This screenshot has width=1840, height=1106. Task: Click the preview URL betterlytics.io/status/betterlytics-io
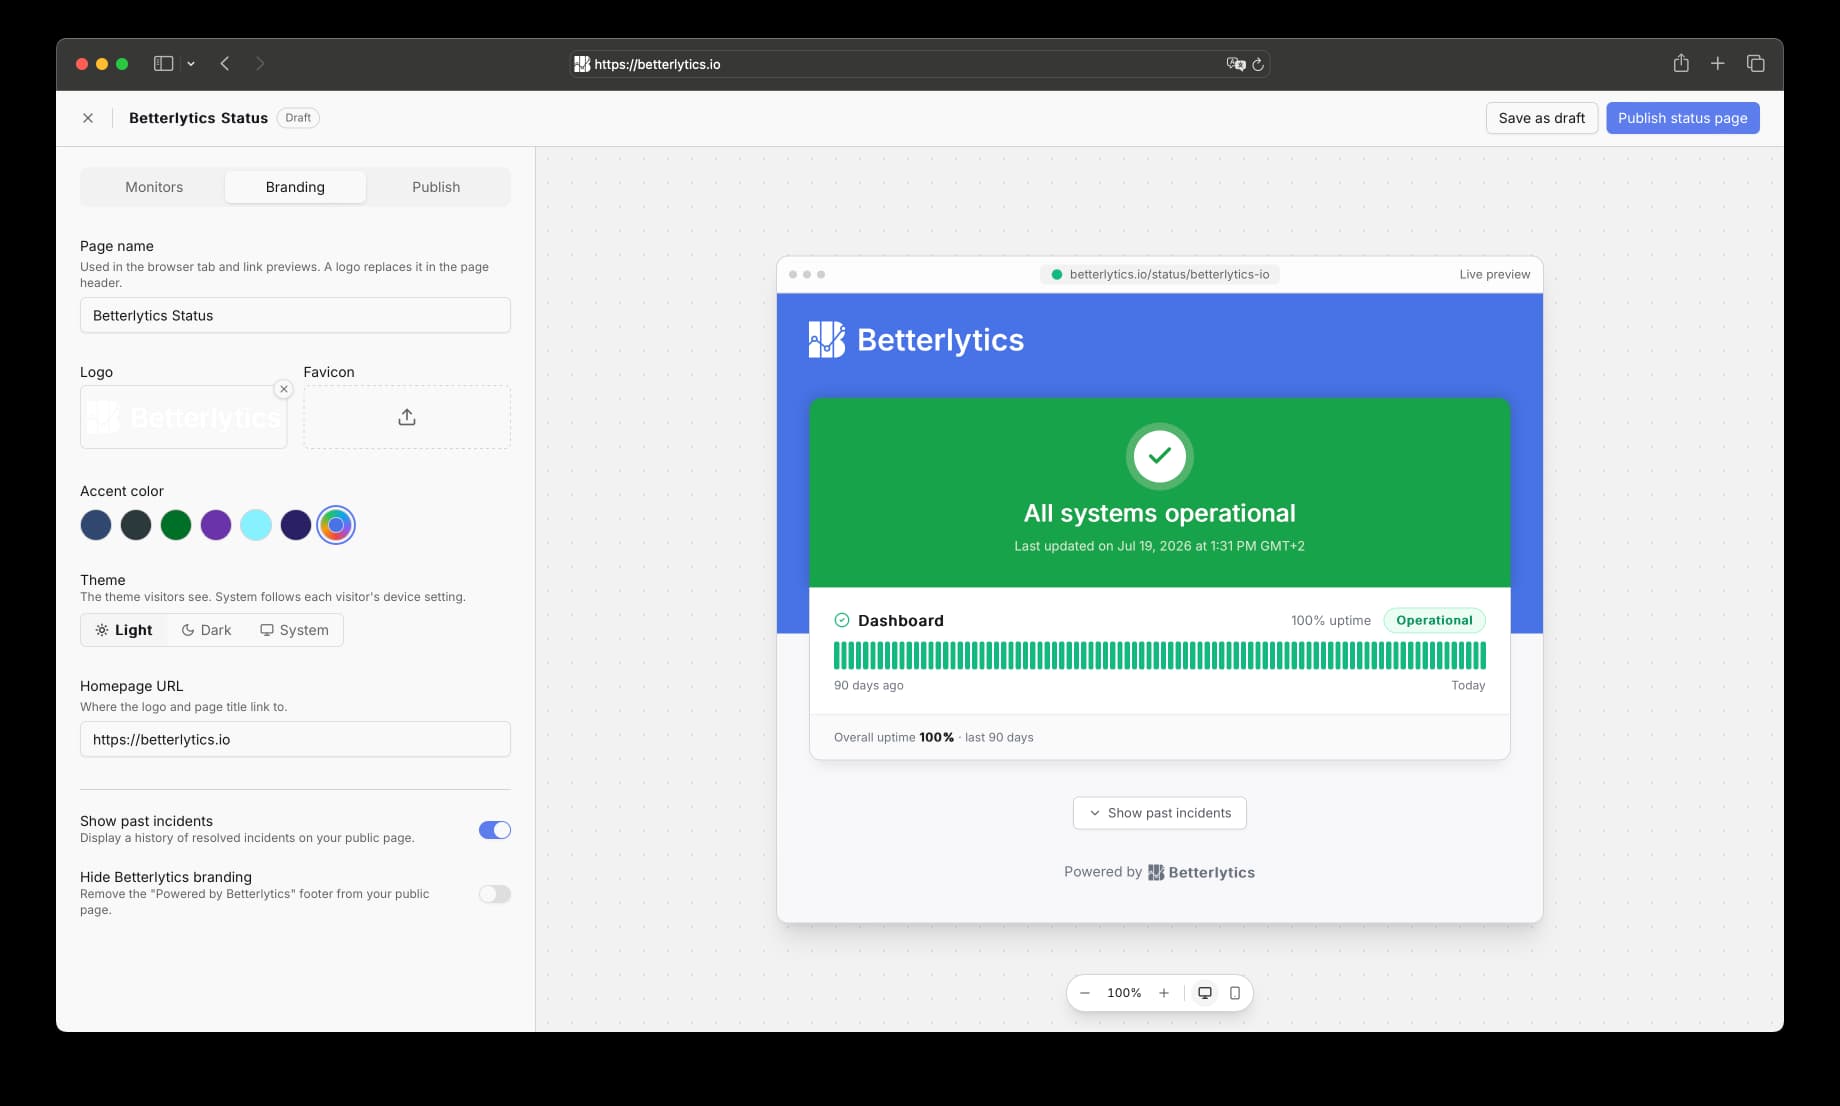point(1160,274)
